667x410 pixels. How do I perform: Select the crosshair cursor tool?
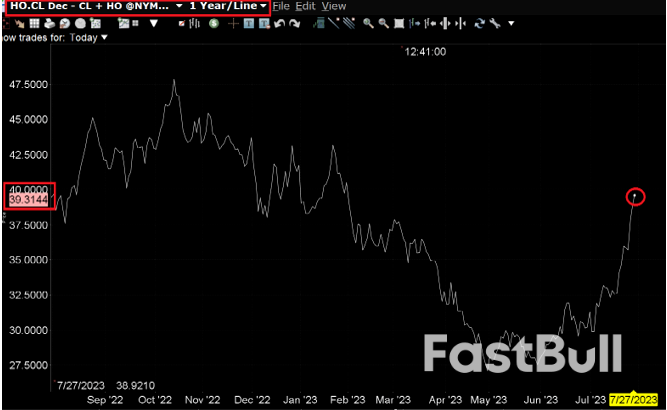[232, 23]
